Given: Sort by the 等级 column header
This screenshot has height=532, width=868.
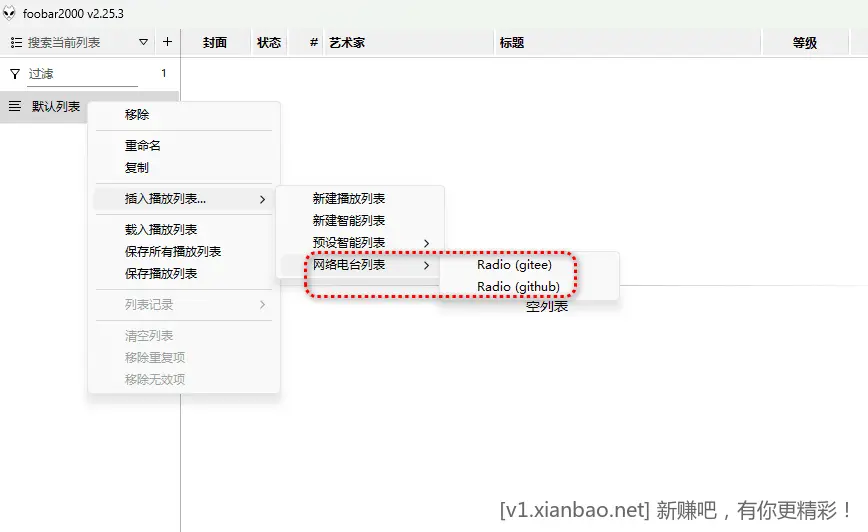Looking at the screenshot, I should tap(804, 43).
